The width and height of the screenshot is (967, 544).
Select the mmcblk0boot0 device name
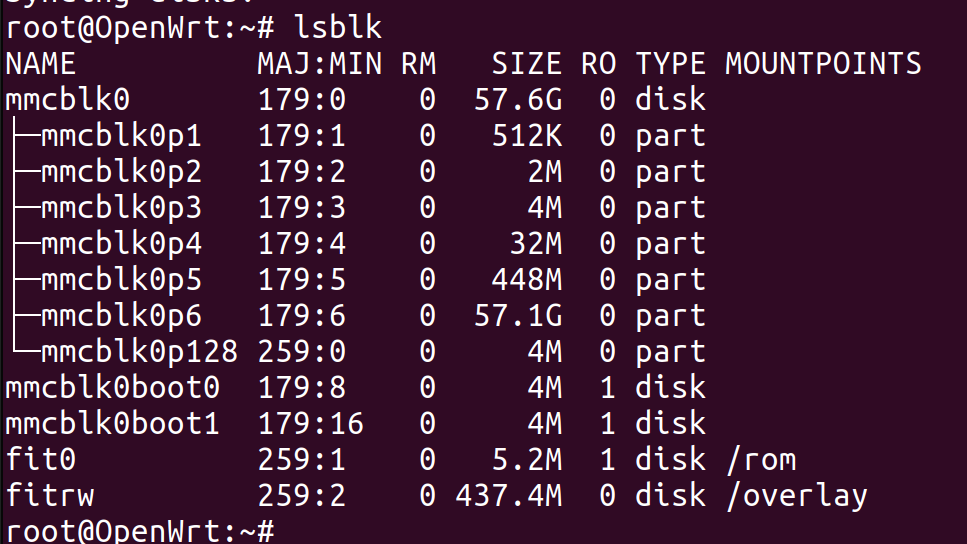pyautogui.click(x=112, y=387)
